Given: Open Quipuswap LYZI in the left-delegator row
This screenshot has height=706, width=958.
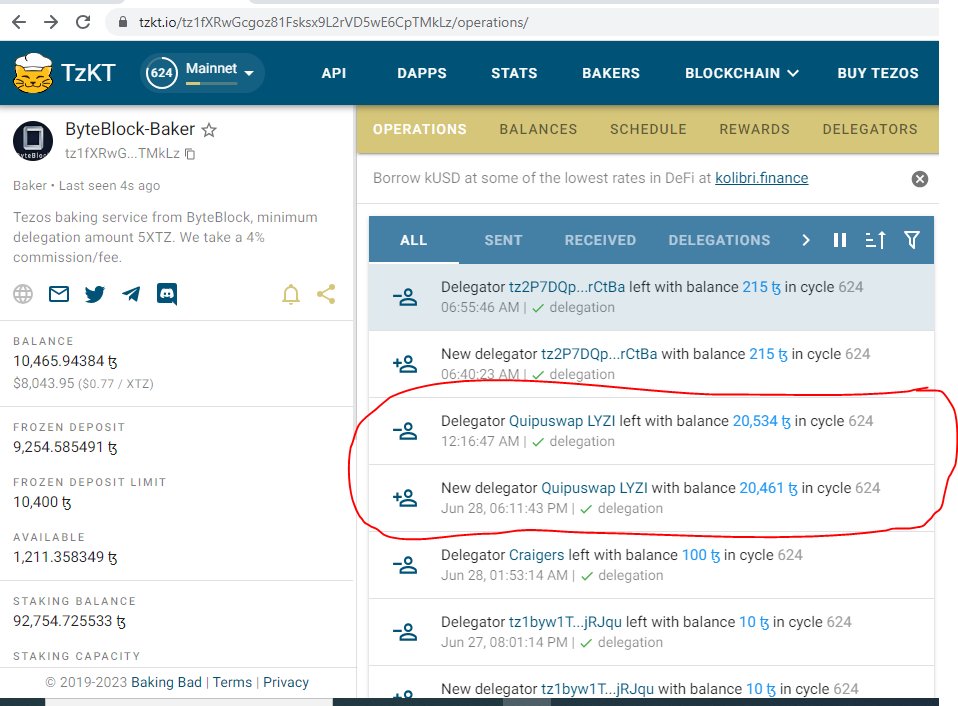Looking at the screenshot, I should click(x=561, y=421).
